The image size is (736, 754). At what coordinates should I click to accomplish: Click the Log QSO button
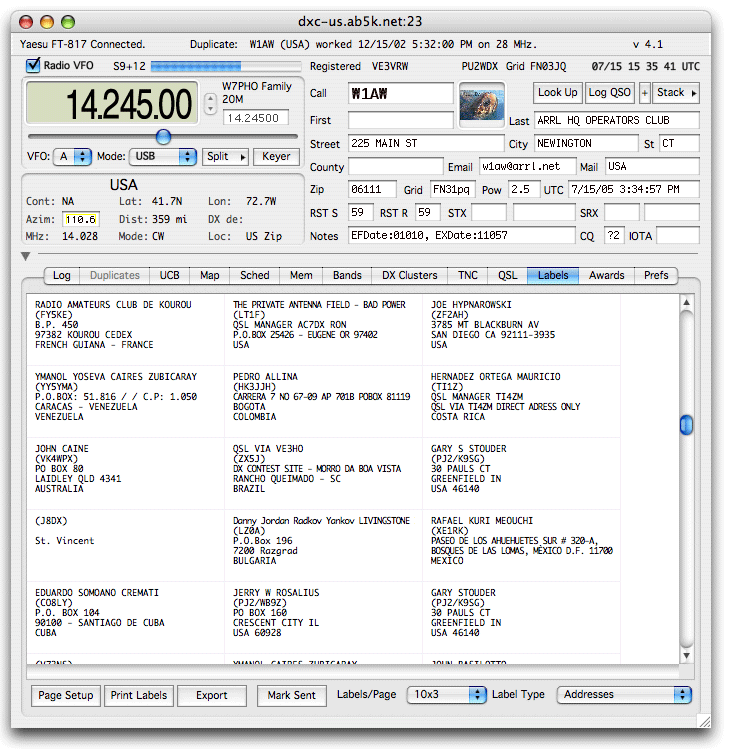[x=610, y=92]
